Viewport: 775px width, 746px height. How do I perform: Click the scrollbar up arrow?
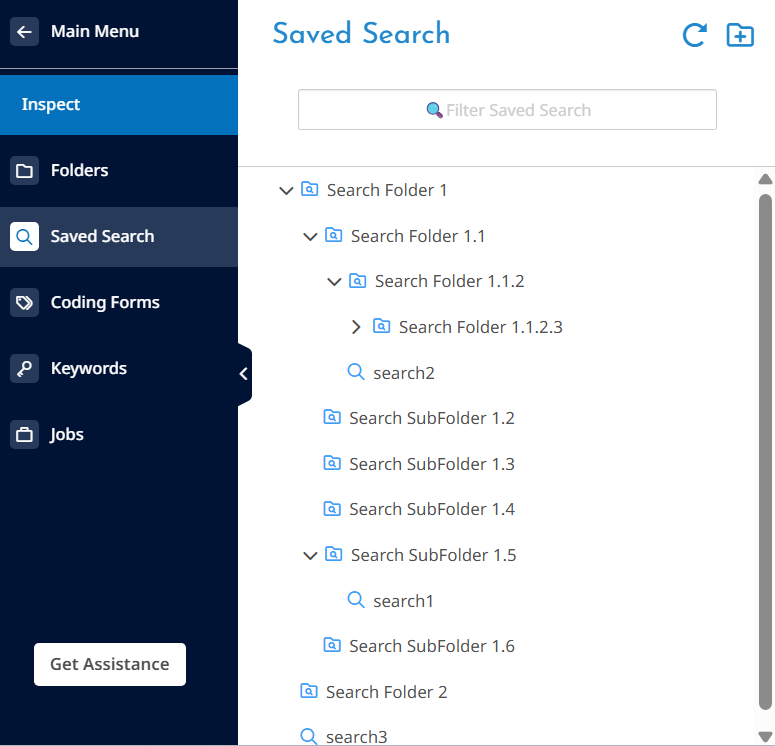pyautogui.click(x=765, y=180)
